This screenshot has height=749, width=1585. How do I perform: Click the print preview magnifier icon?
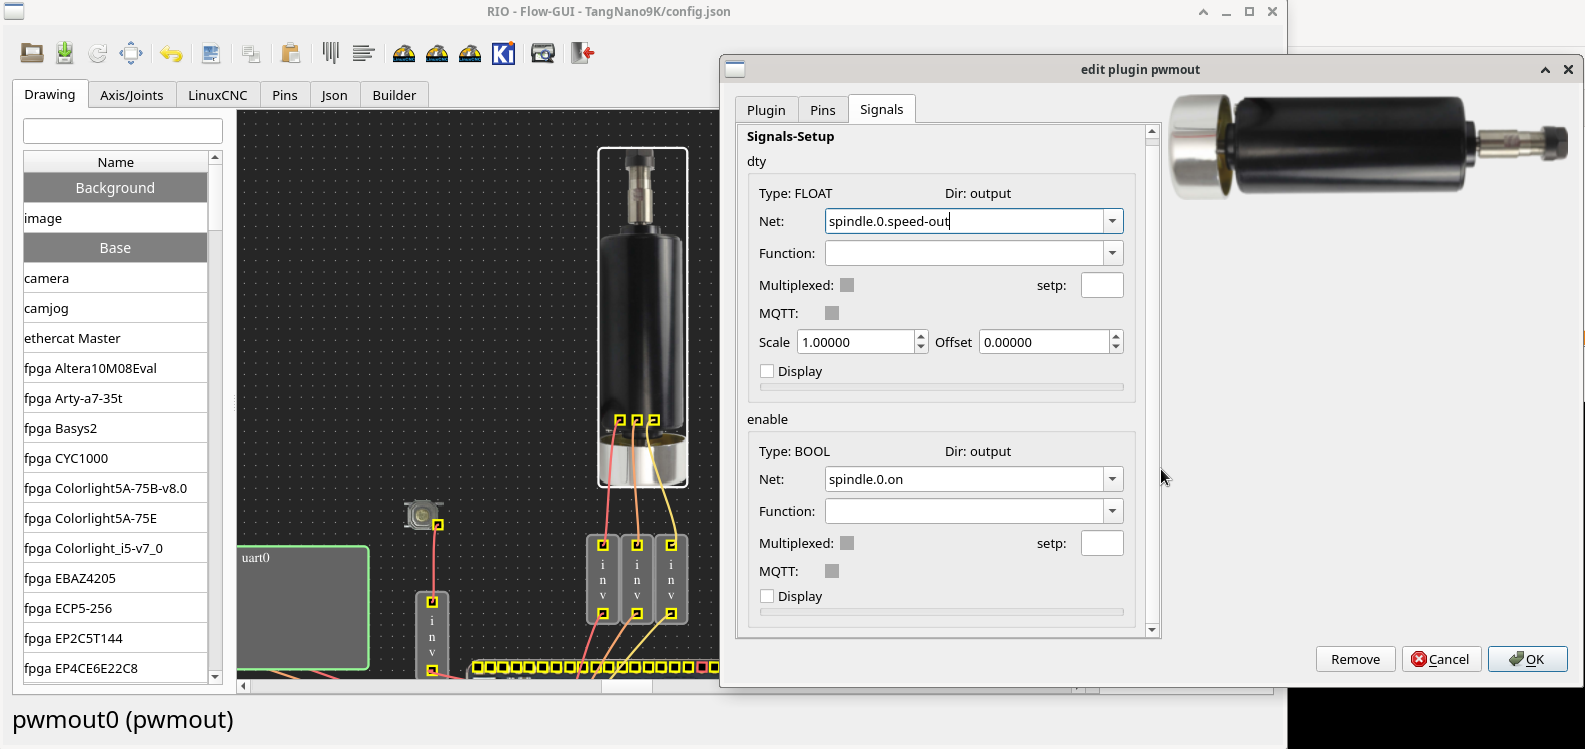pos(543,53)
